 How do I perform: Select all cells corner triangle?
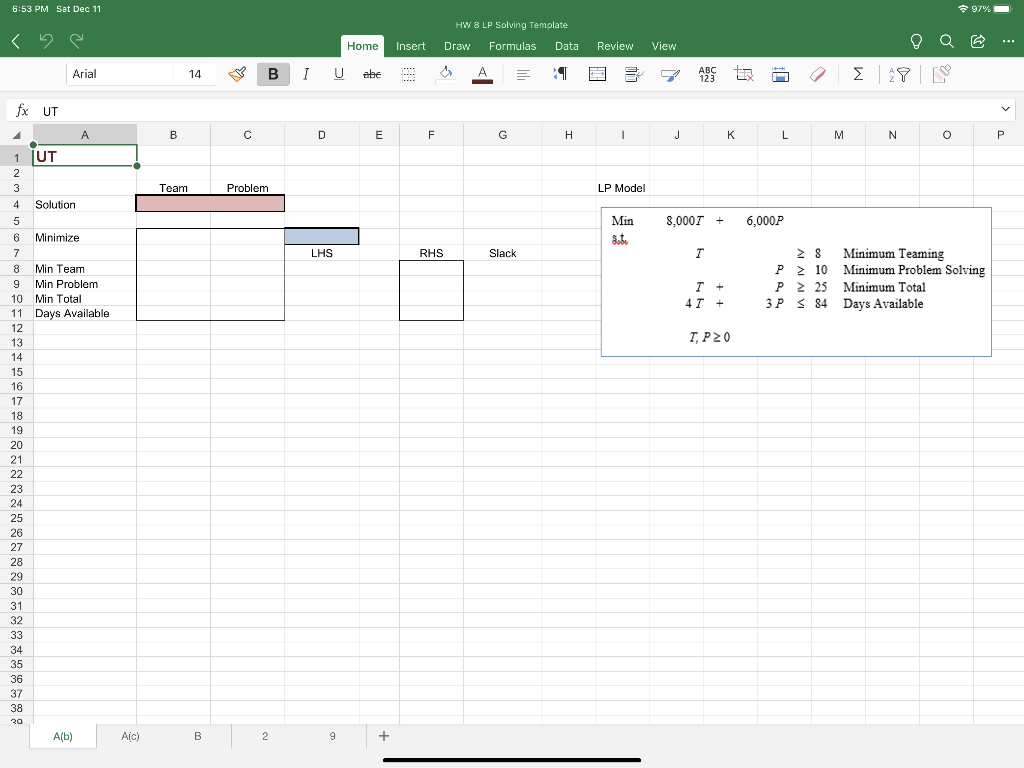[x=16, y=135]
